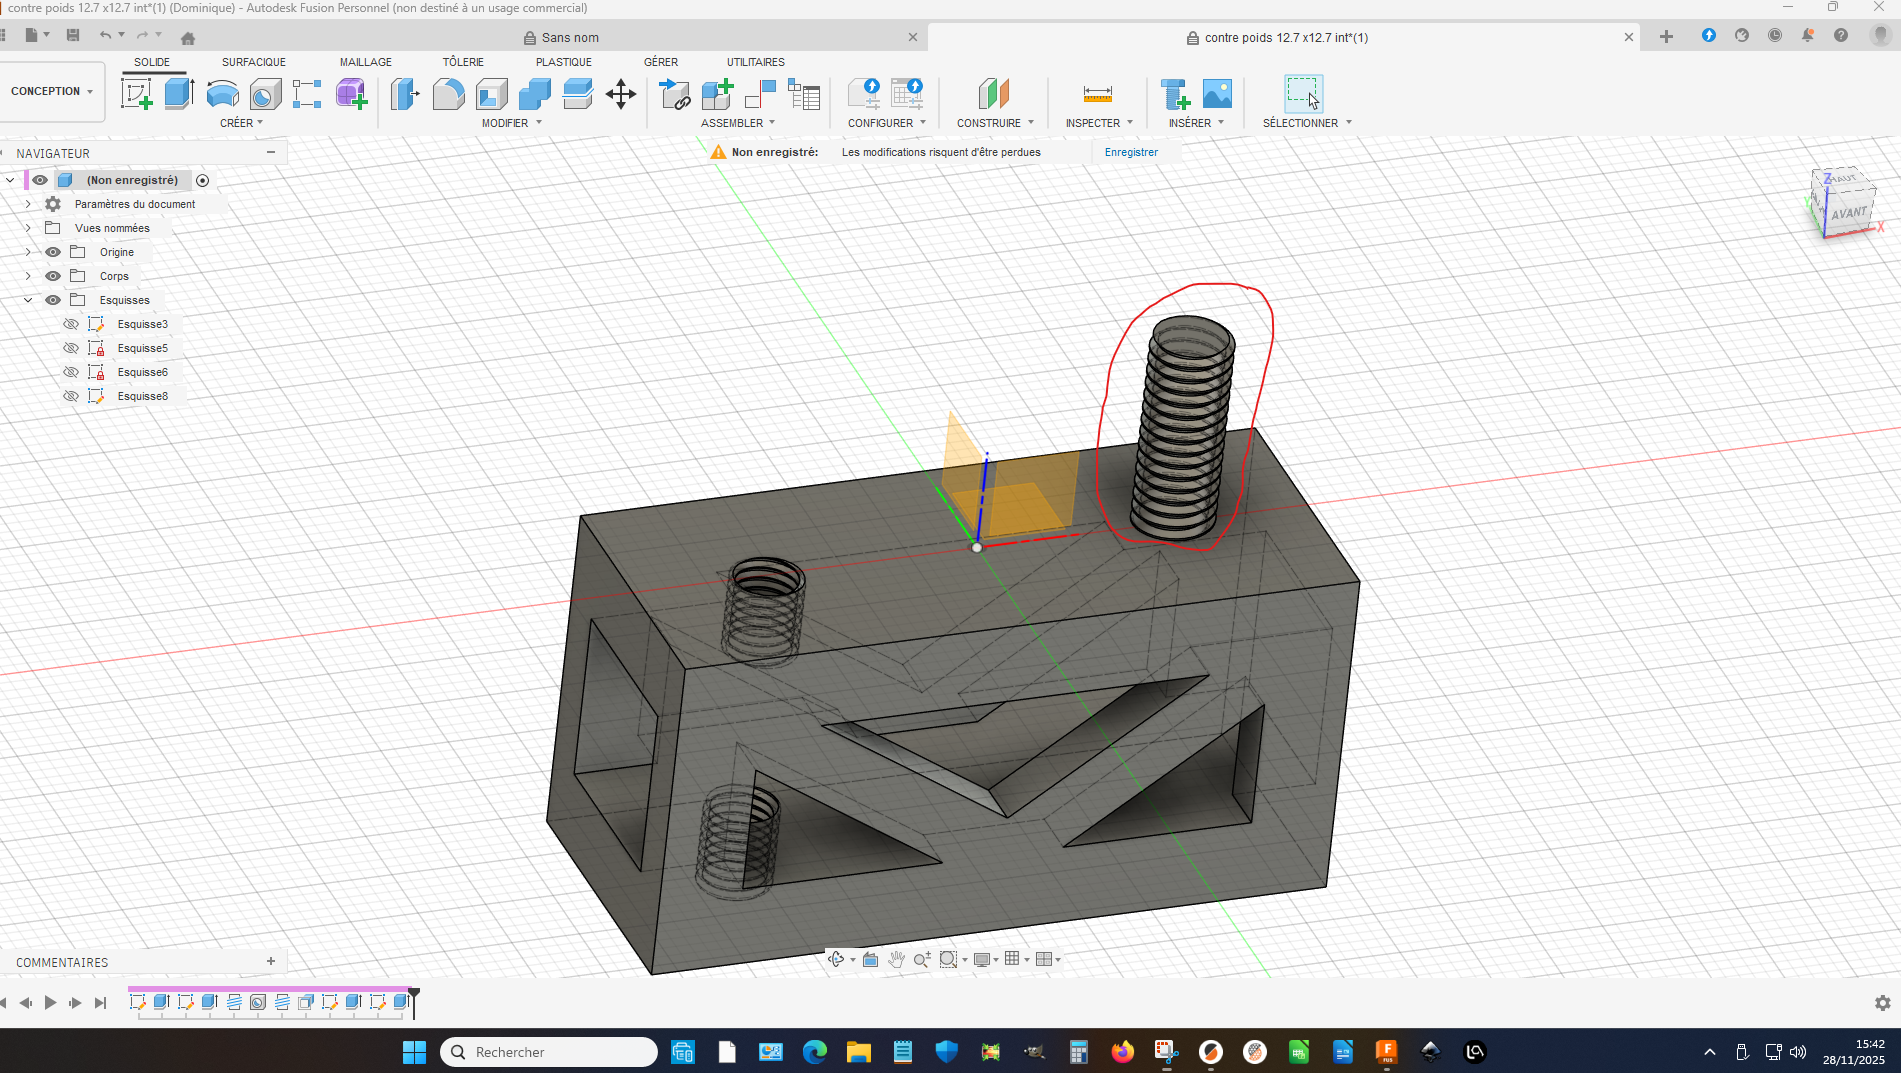Open the Sans nom document tab
The width and height of the screenshot is (1901, 1073).
pos(570,38)
